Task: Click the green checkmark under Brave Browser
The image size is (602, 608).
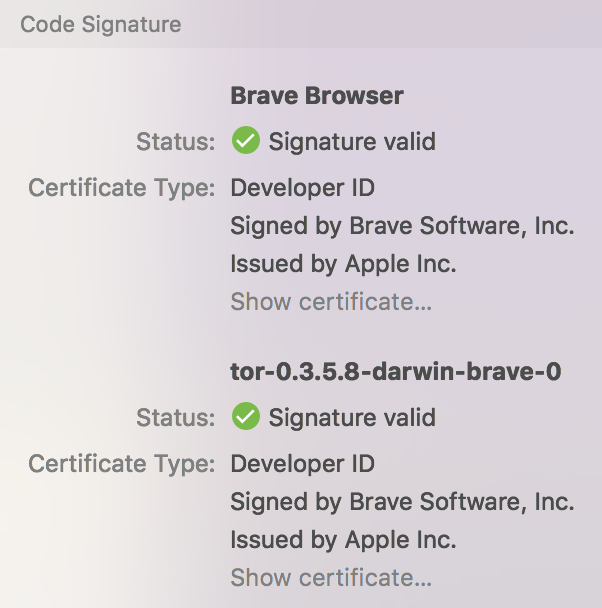Action: coord(246,140)
